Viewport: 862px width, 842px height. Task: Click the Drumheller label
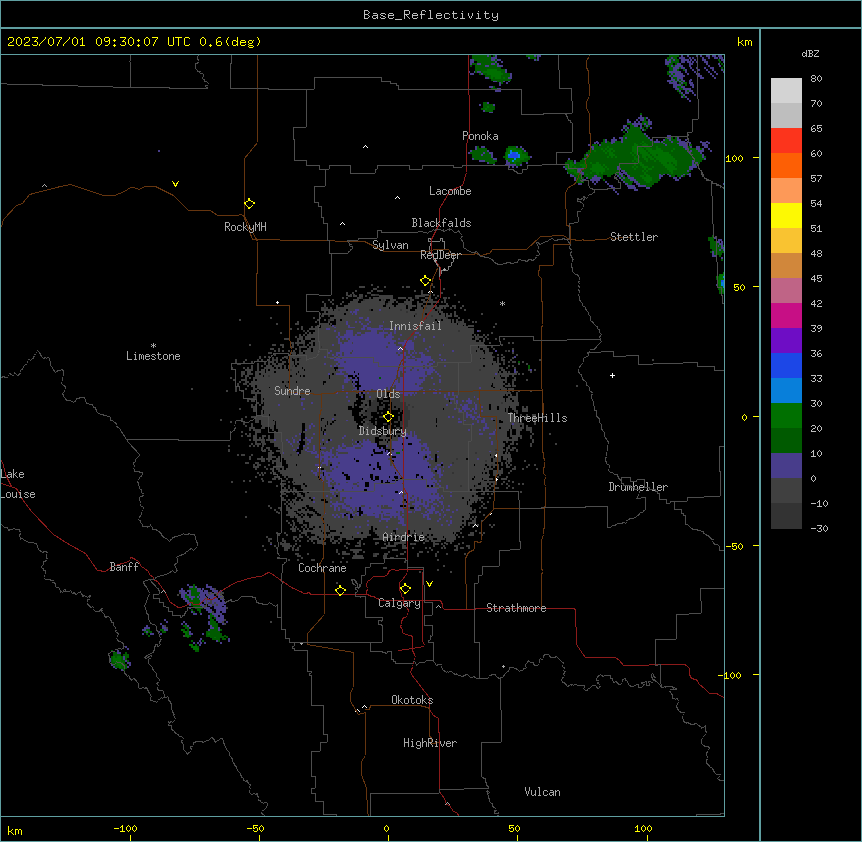click(x=638, y=487)
